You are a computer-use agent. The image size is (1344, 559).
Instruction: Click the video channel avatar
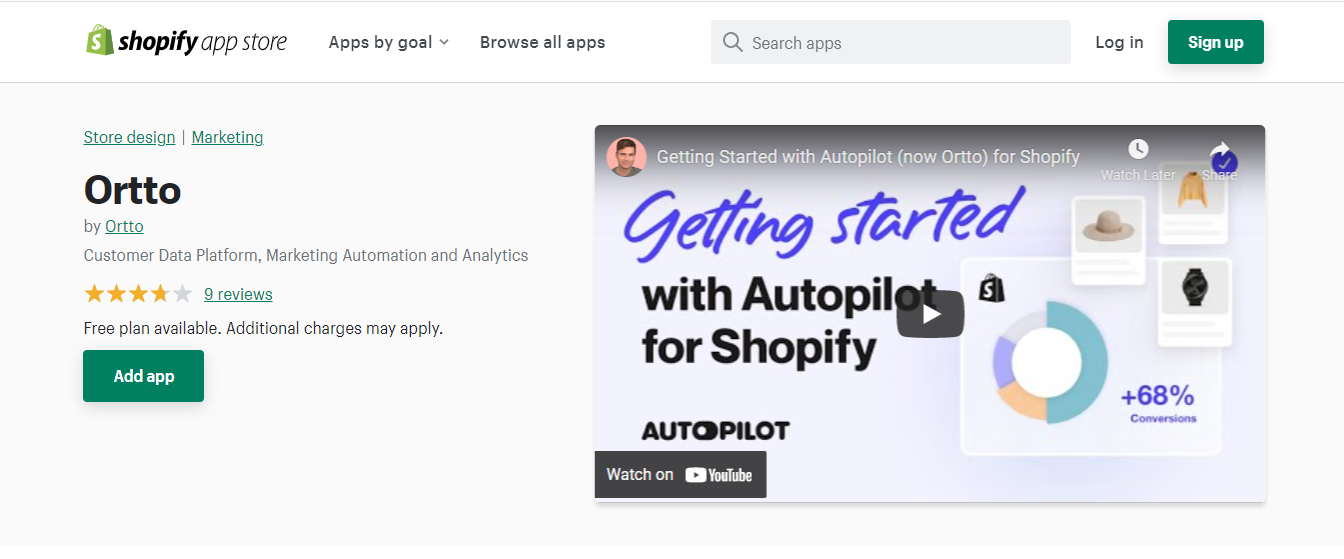pos(626,157)
